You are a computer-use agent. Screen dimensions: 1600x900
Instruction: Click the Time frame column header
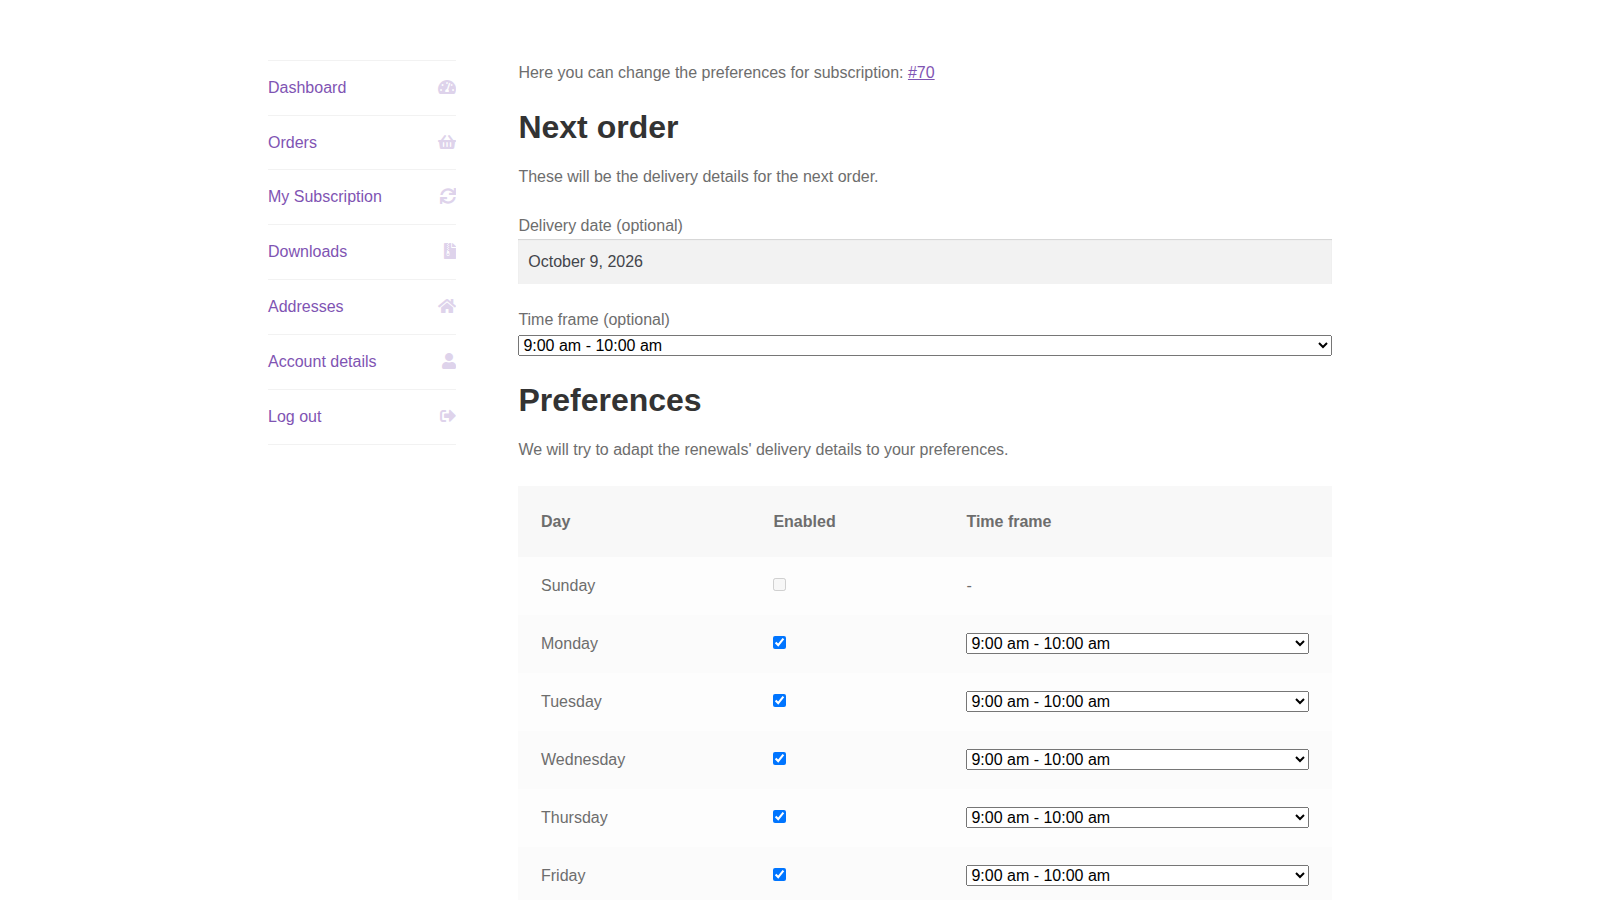(1009, 522)
